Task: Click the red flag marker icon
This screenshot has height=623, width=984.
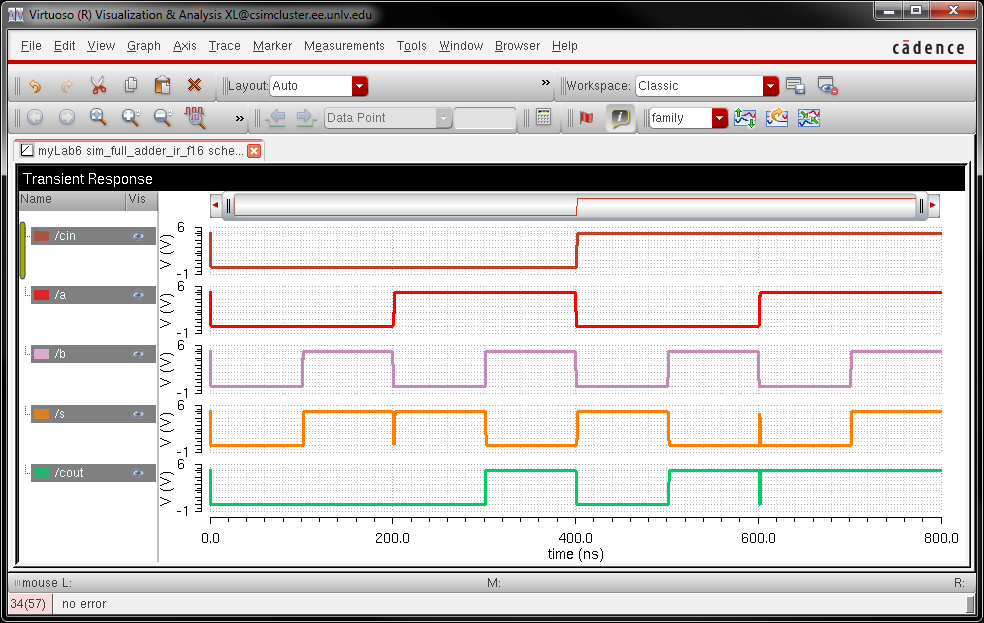Action: (x=586, y=118)
